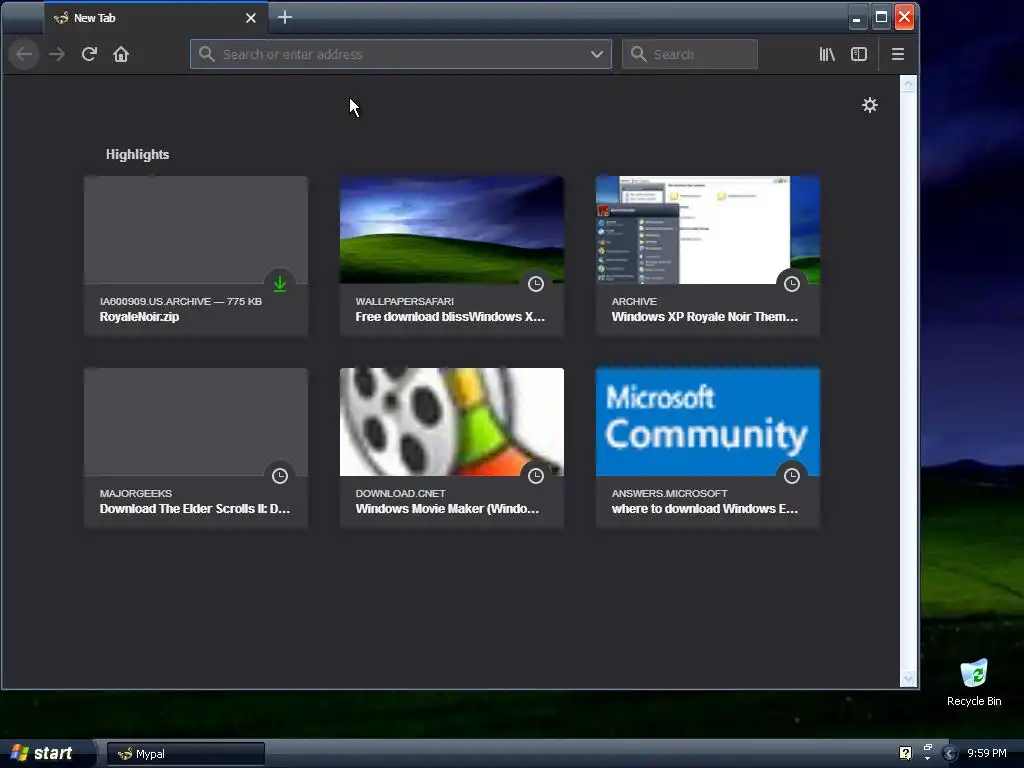Click the search or enter address field
Image resolution: width=1024 pixels, height=768 pixels.
tap(401, 54)
